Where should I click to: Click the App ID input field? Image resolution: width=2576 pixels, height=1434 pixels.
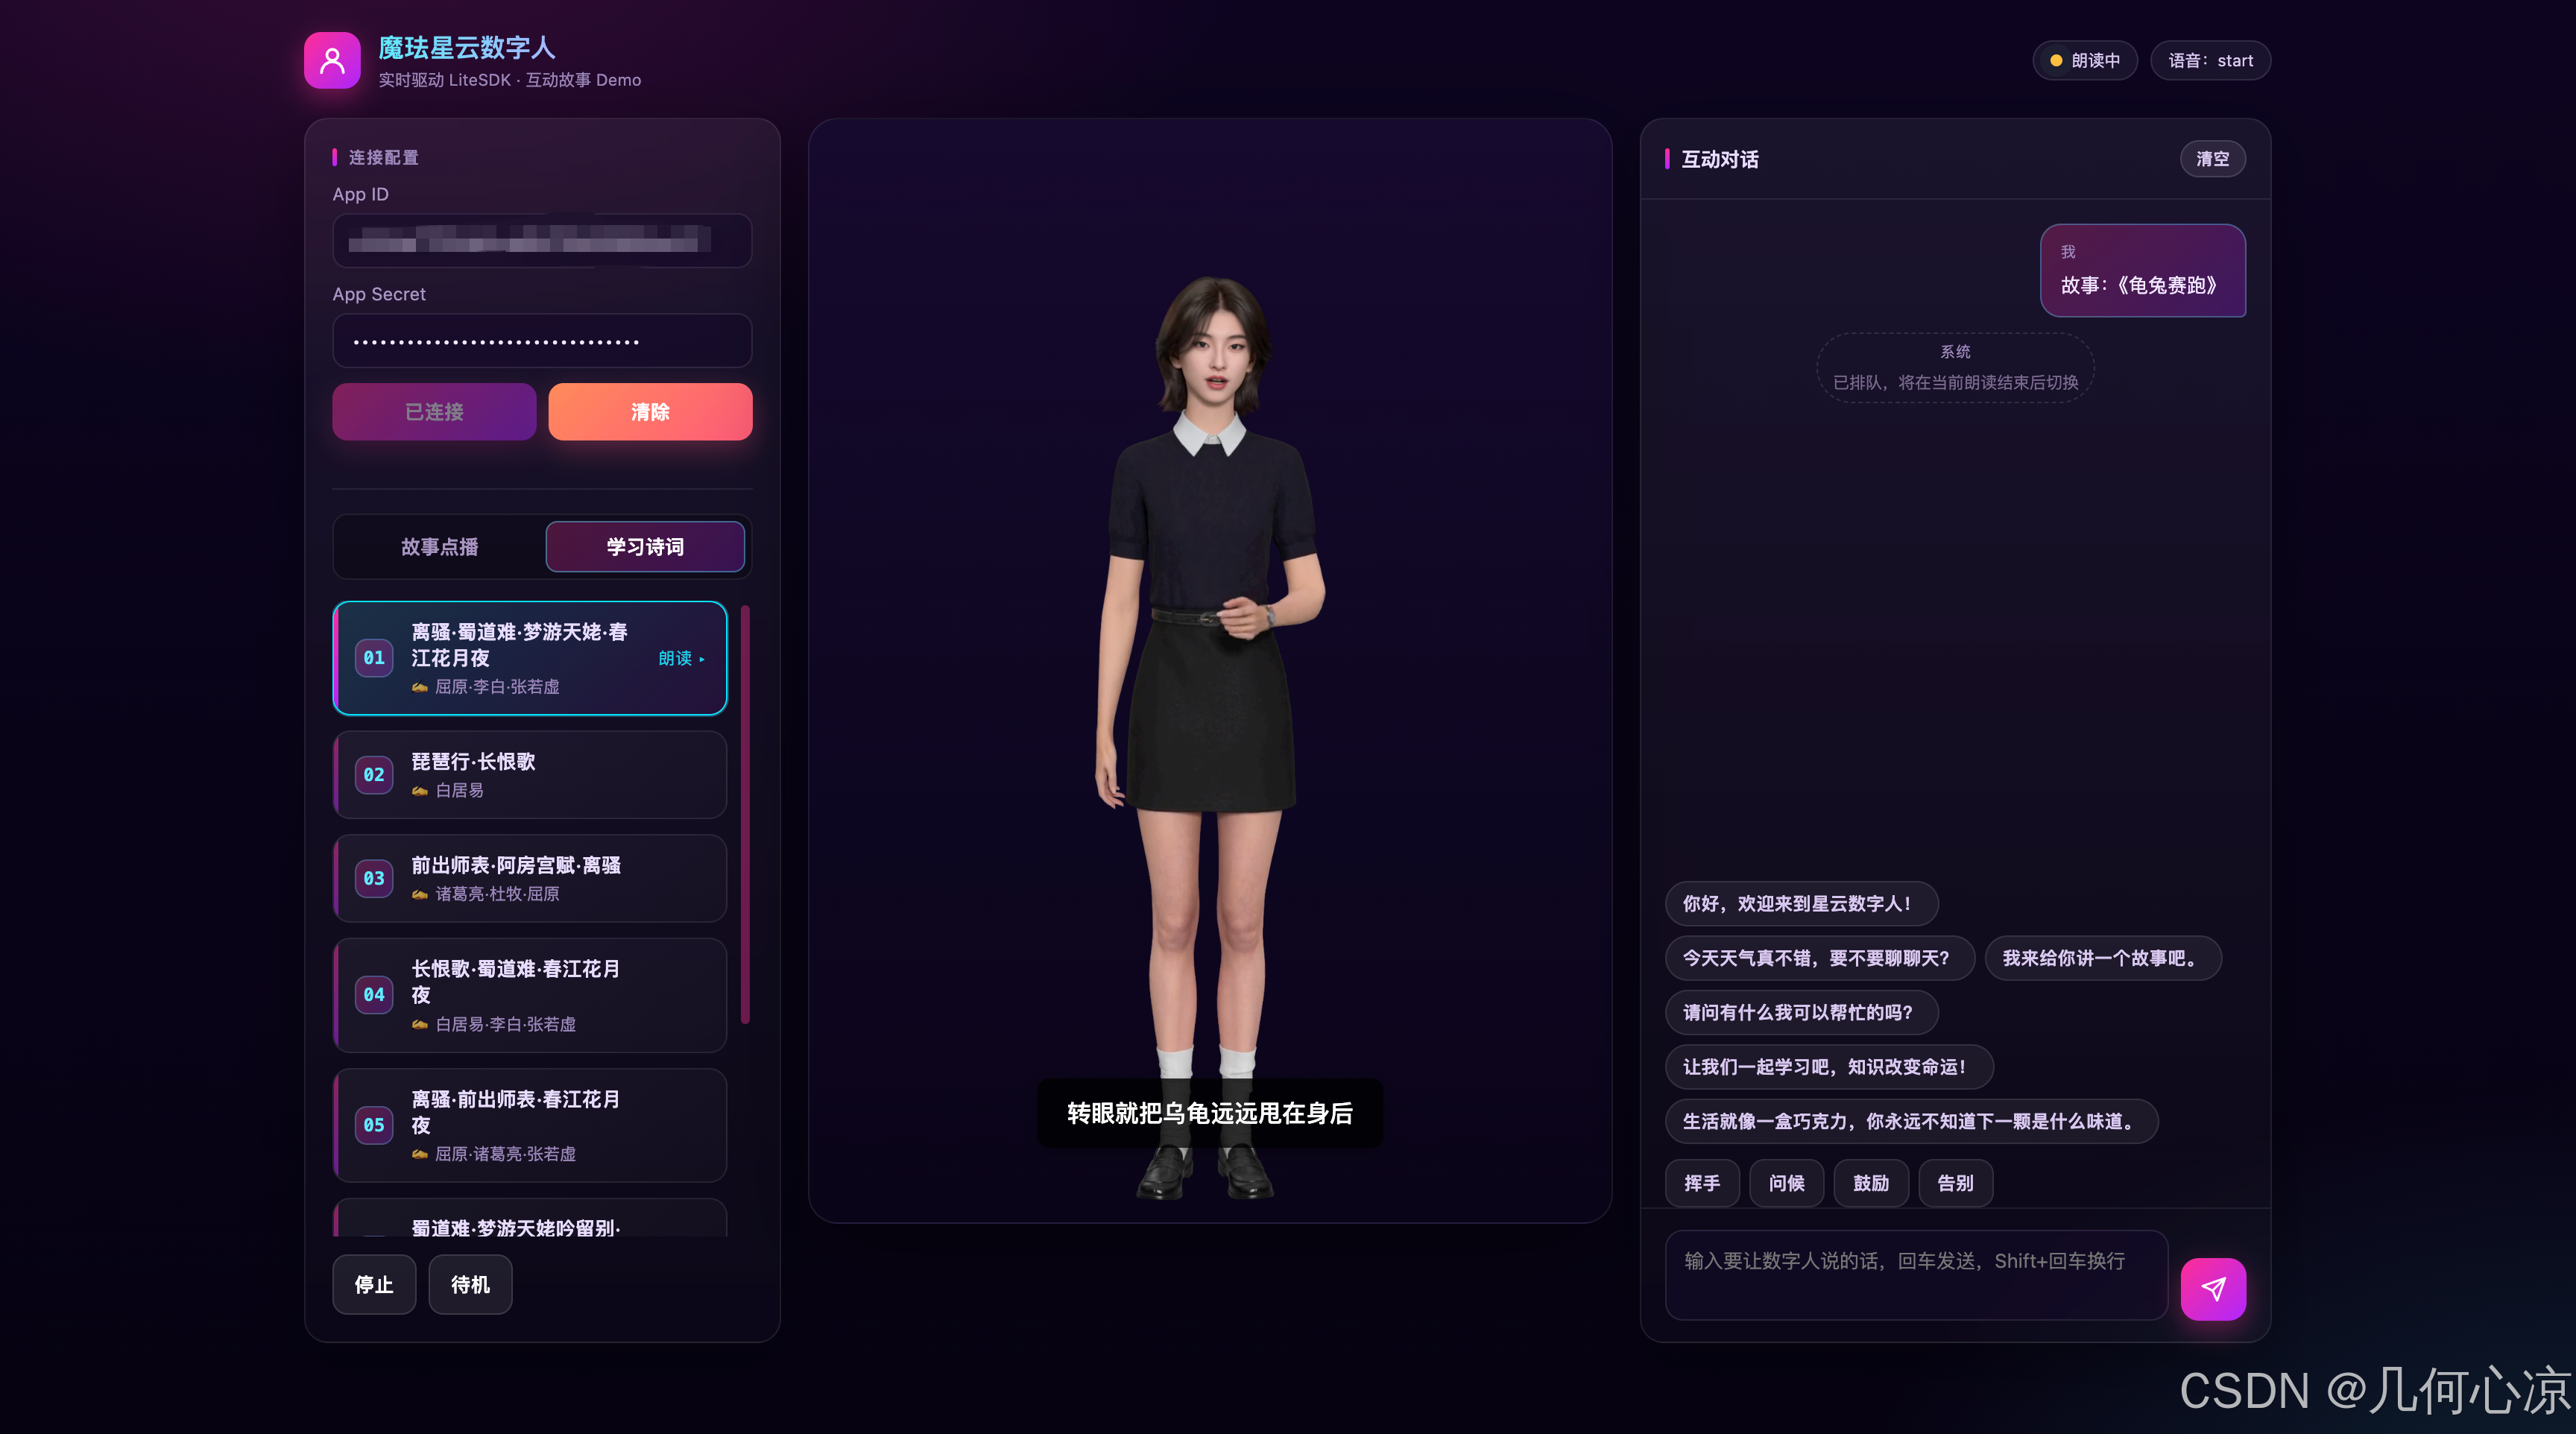click(542, 240)
